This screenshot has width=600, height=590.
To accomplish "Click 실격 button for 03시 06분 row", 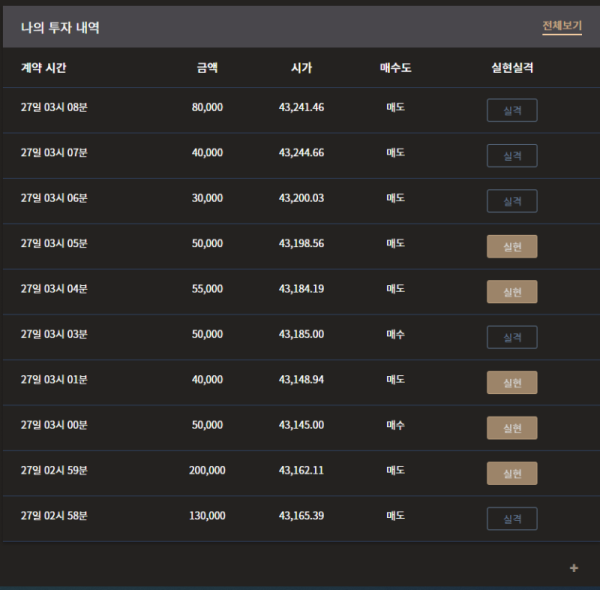I will [512, 201].
